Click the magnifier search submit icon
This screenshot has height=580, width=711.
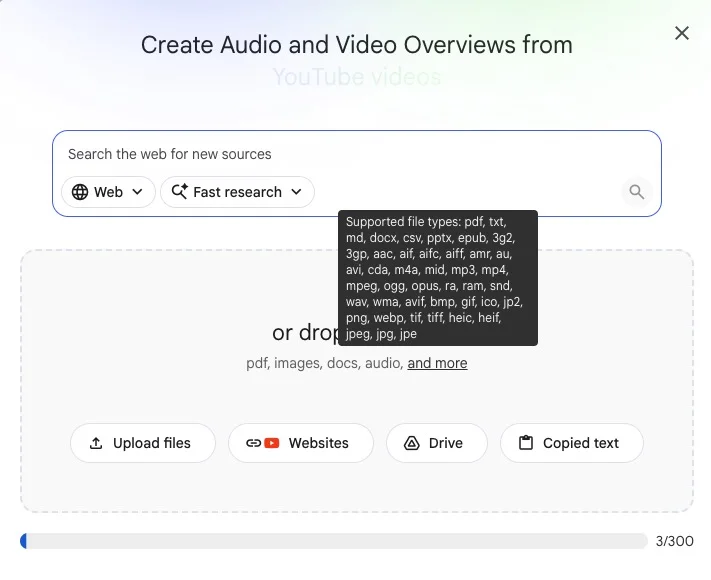[637, 192]
